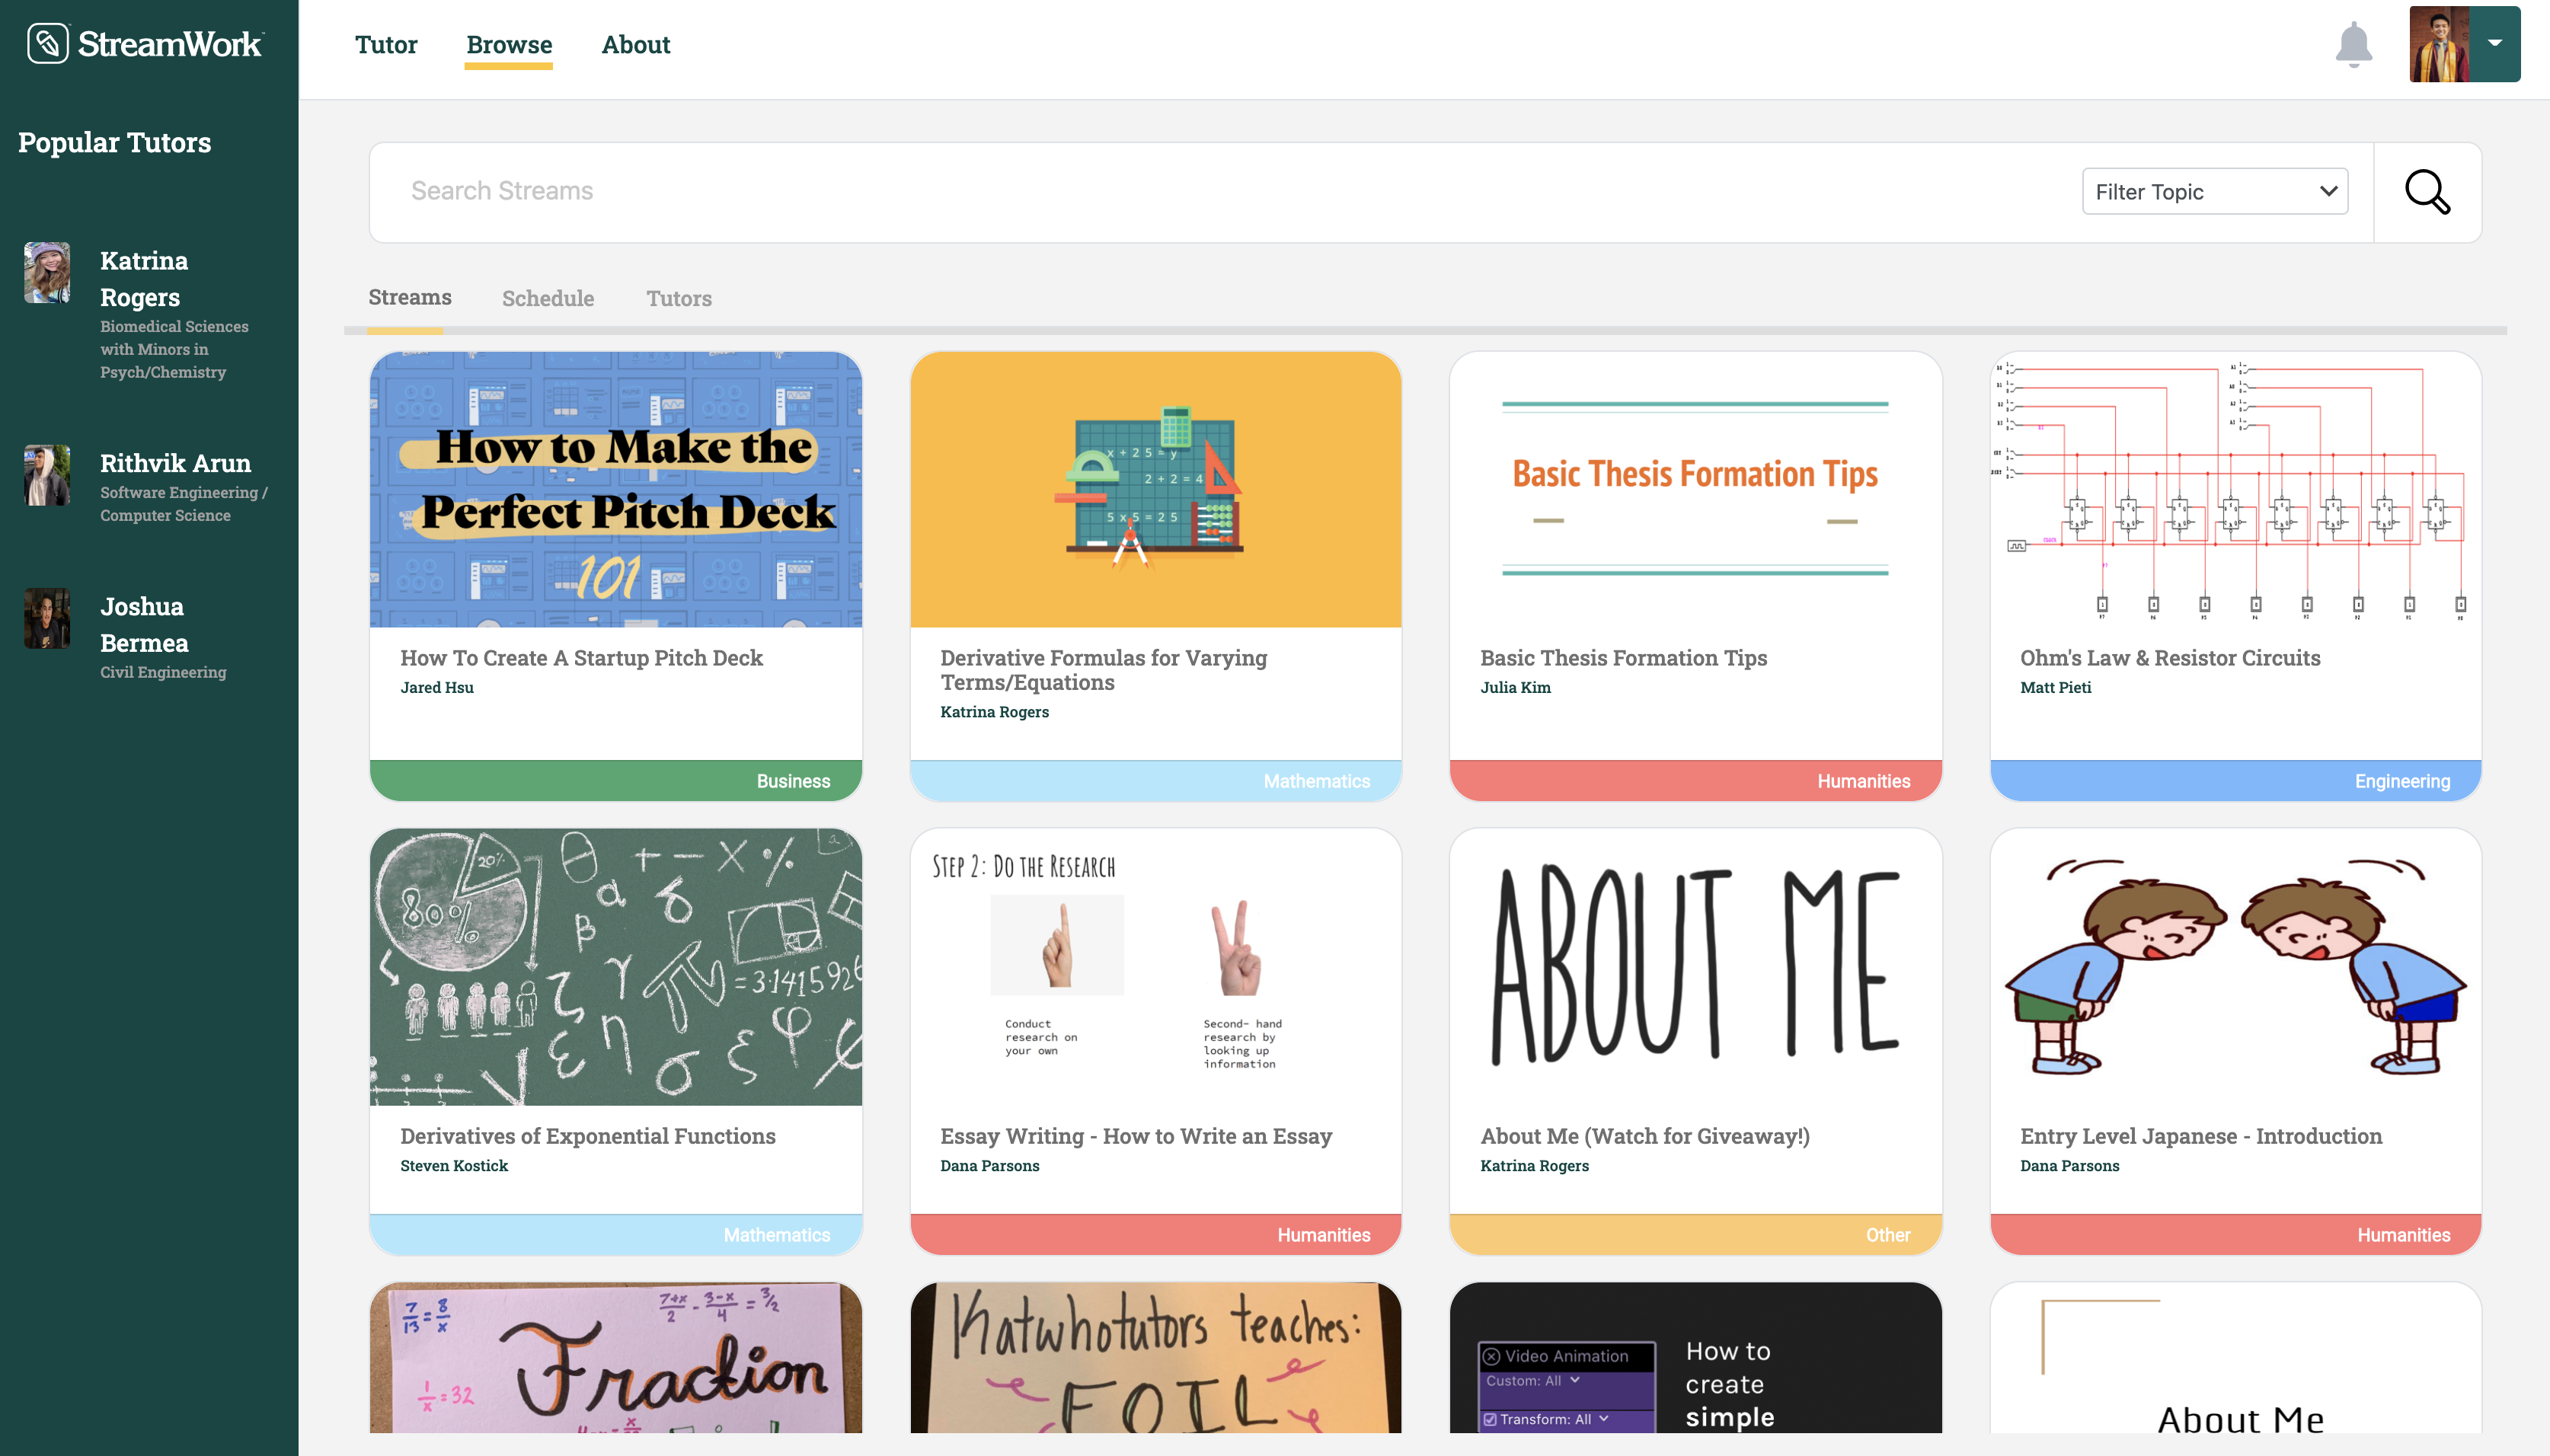Click into the Search Streams field
The height and width of the screenshot is (1456, 2550).
[1200, 192]
